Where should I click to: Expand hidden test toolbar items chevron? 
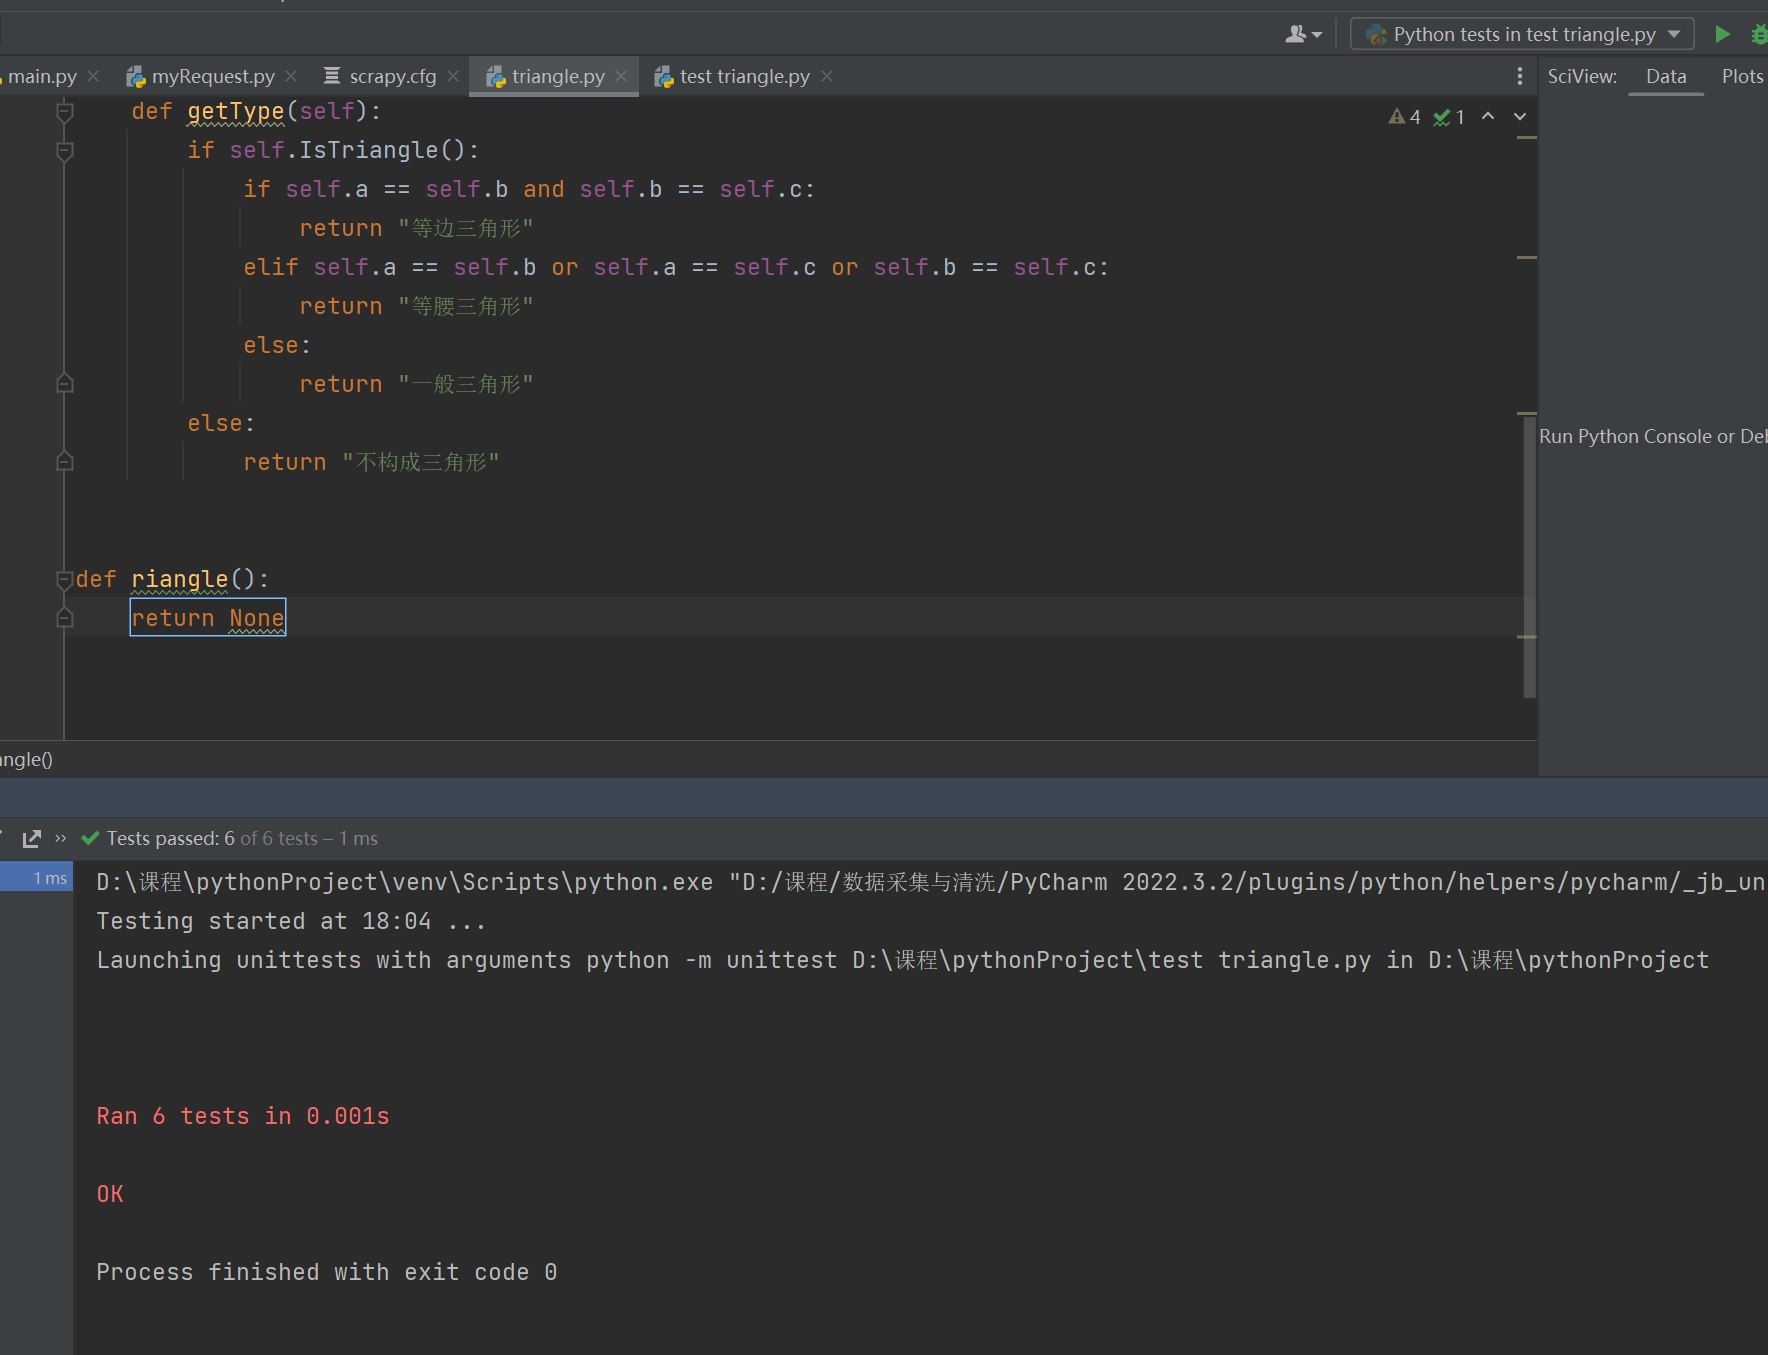[61, 838]
